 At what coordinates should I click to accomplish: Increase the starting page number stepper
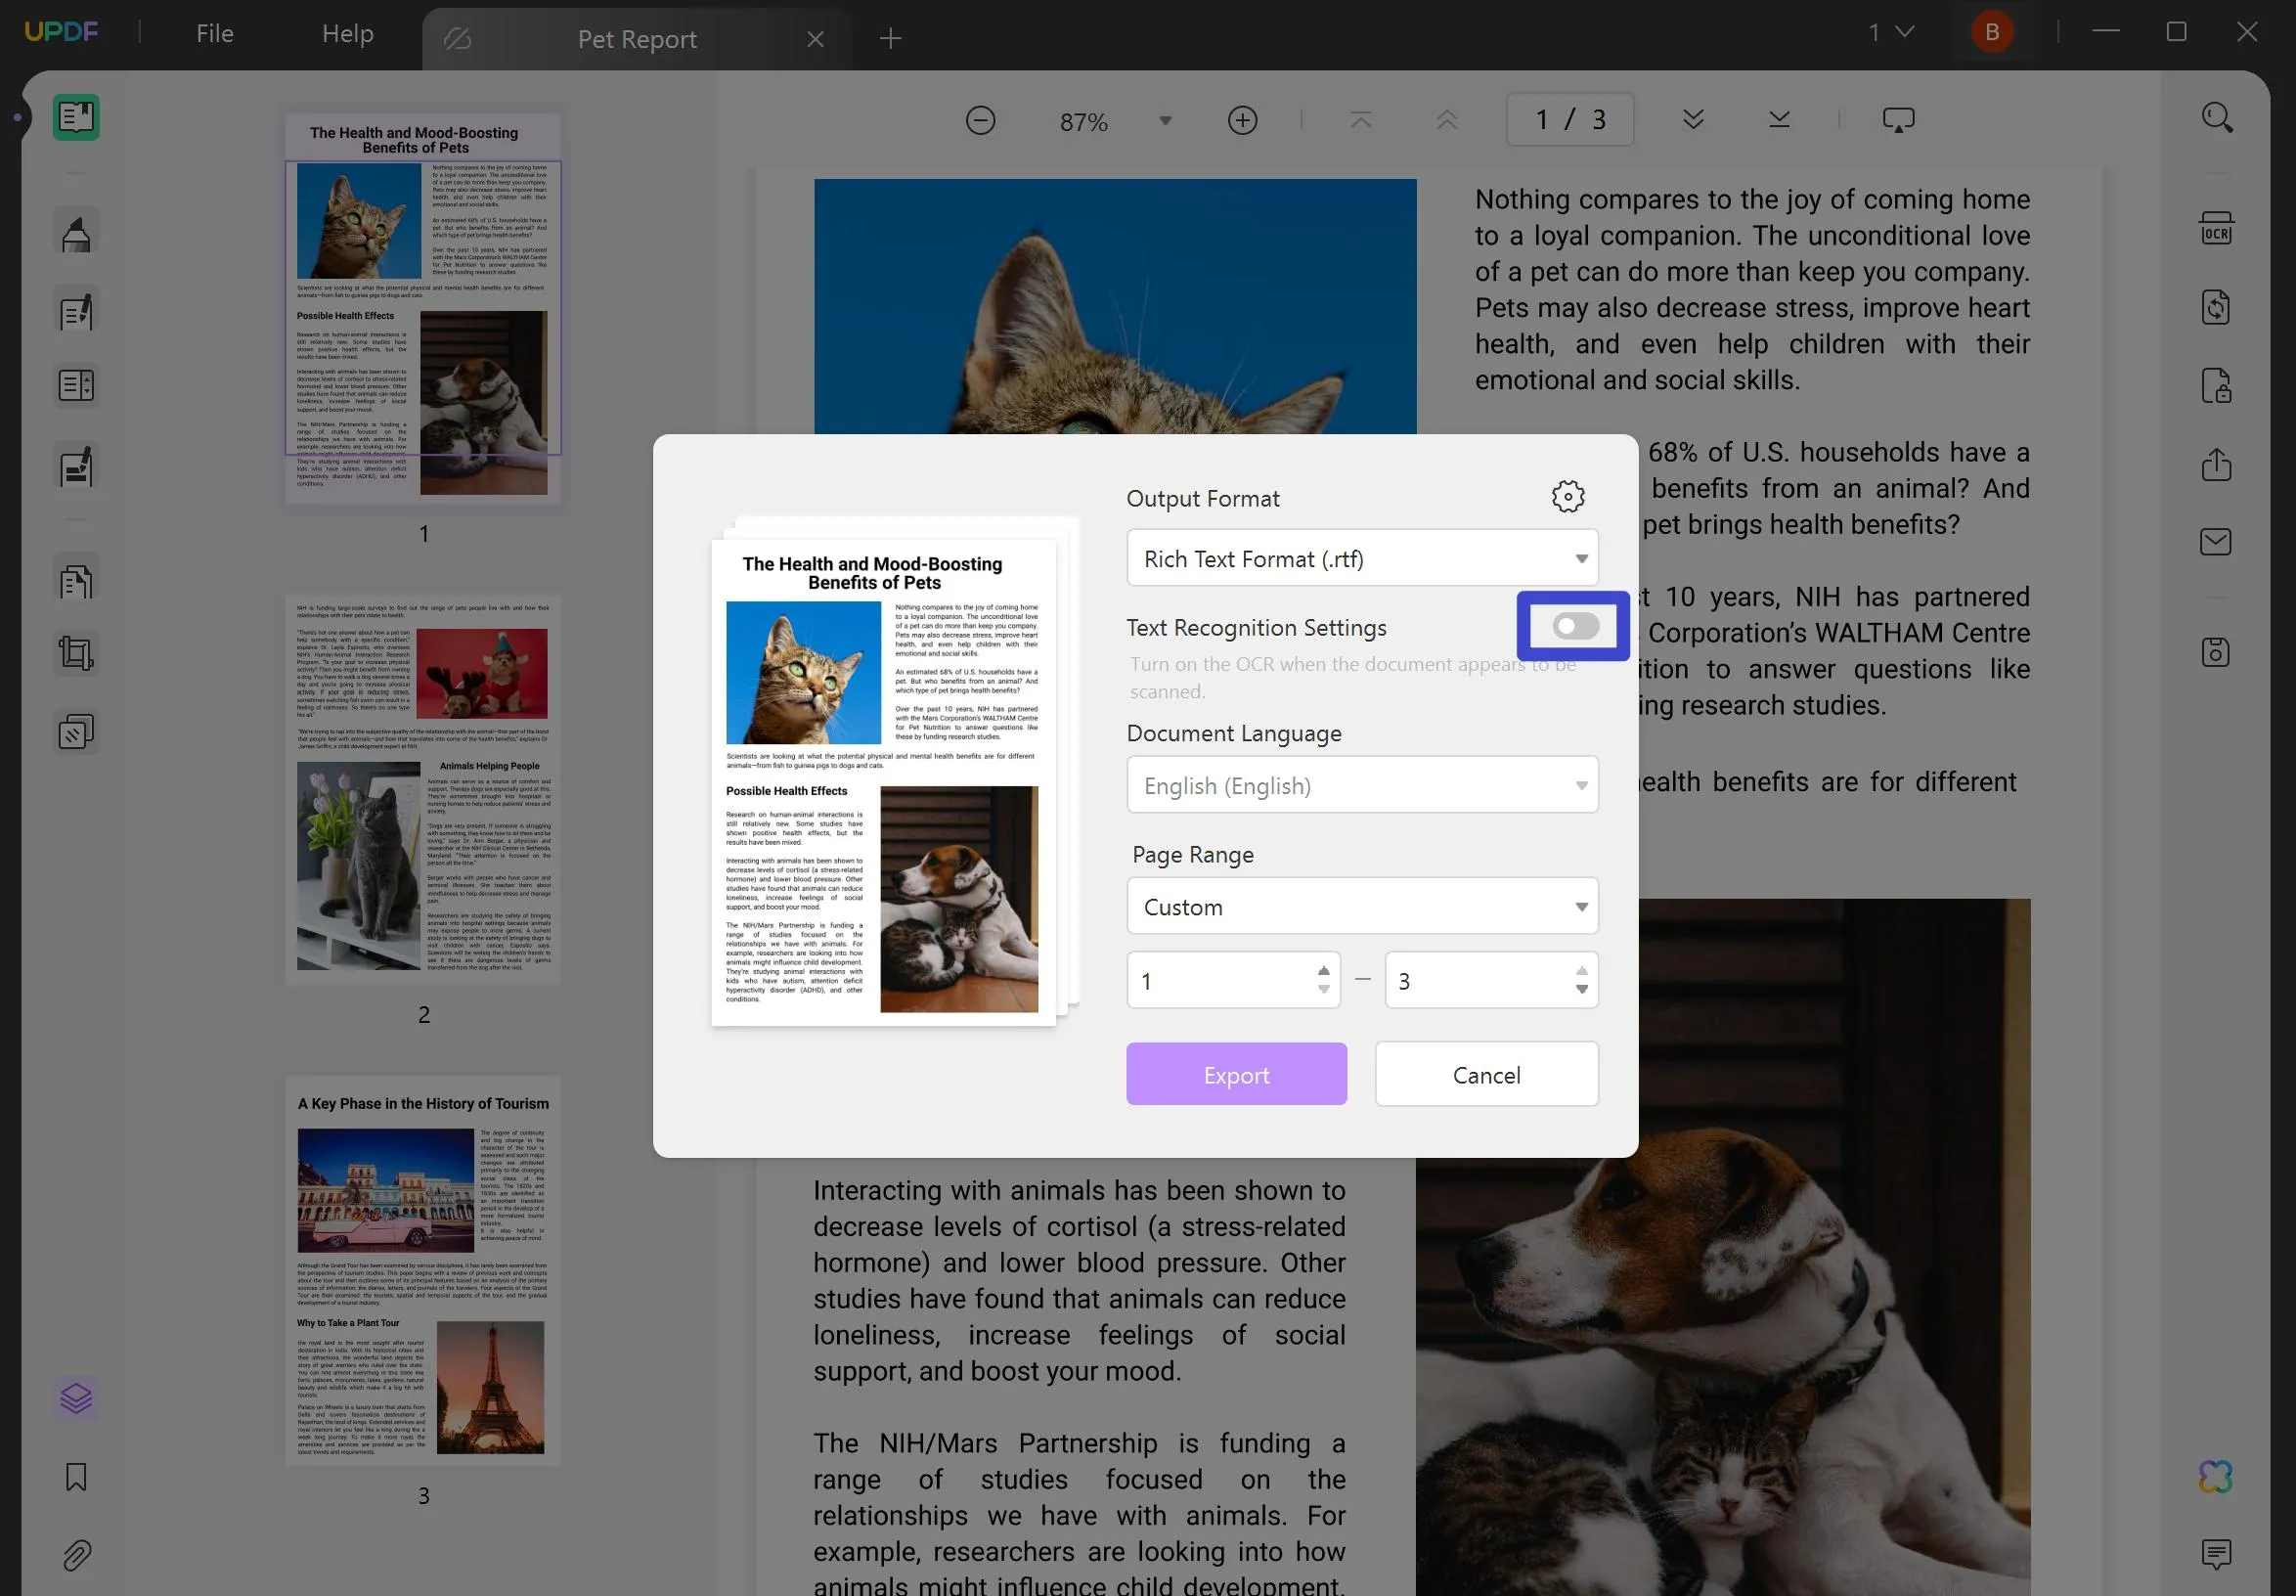pos(1323,970)
